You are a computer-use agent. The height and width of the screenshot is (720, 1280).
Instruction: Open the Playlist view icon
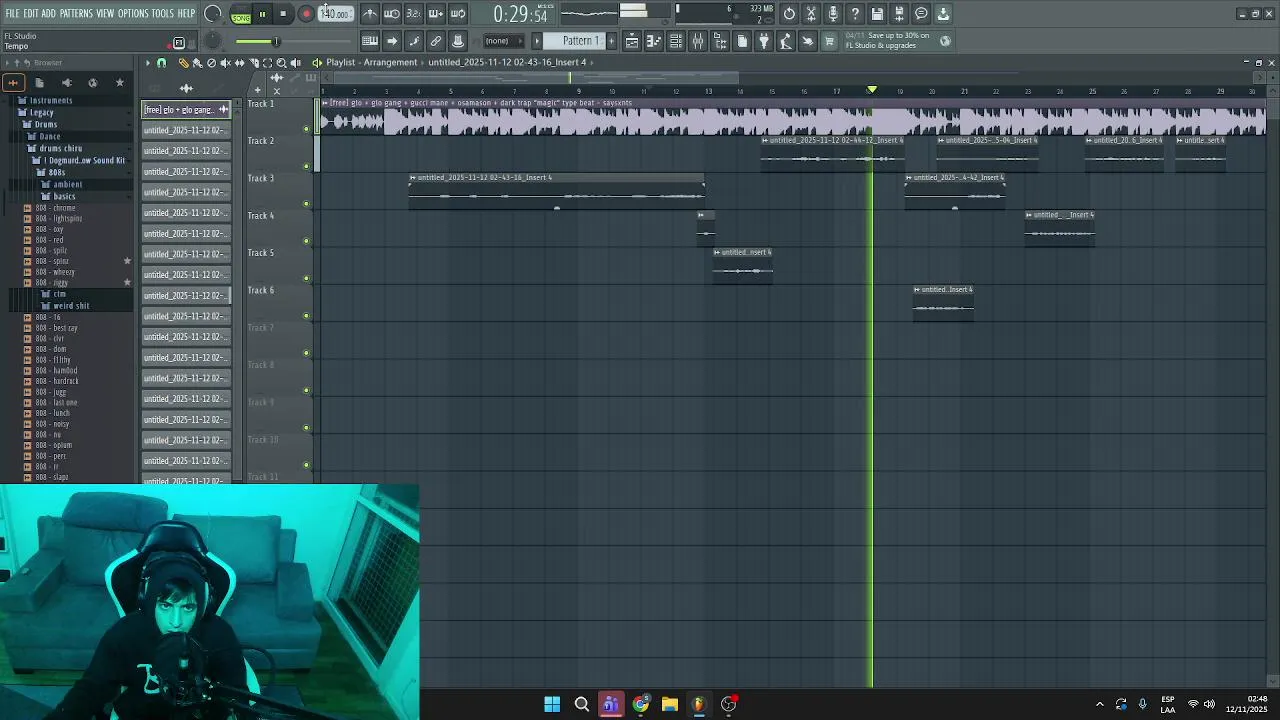point(632,41)
